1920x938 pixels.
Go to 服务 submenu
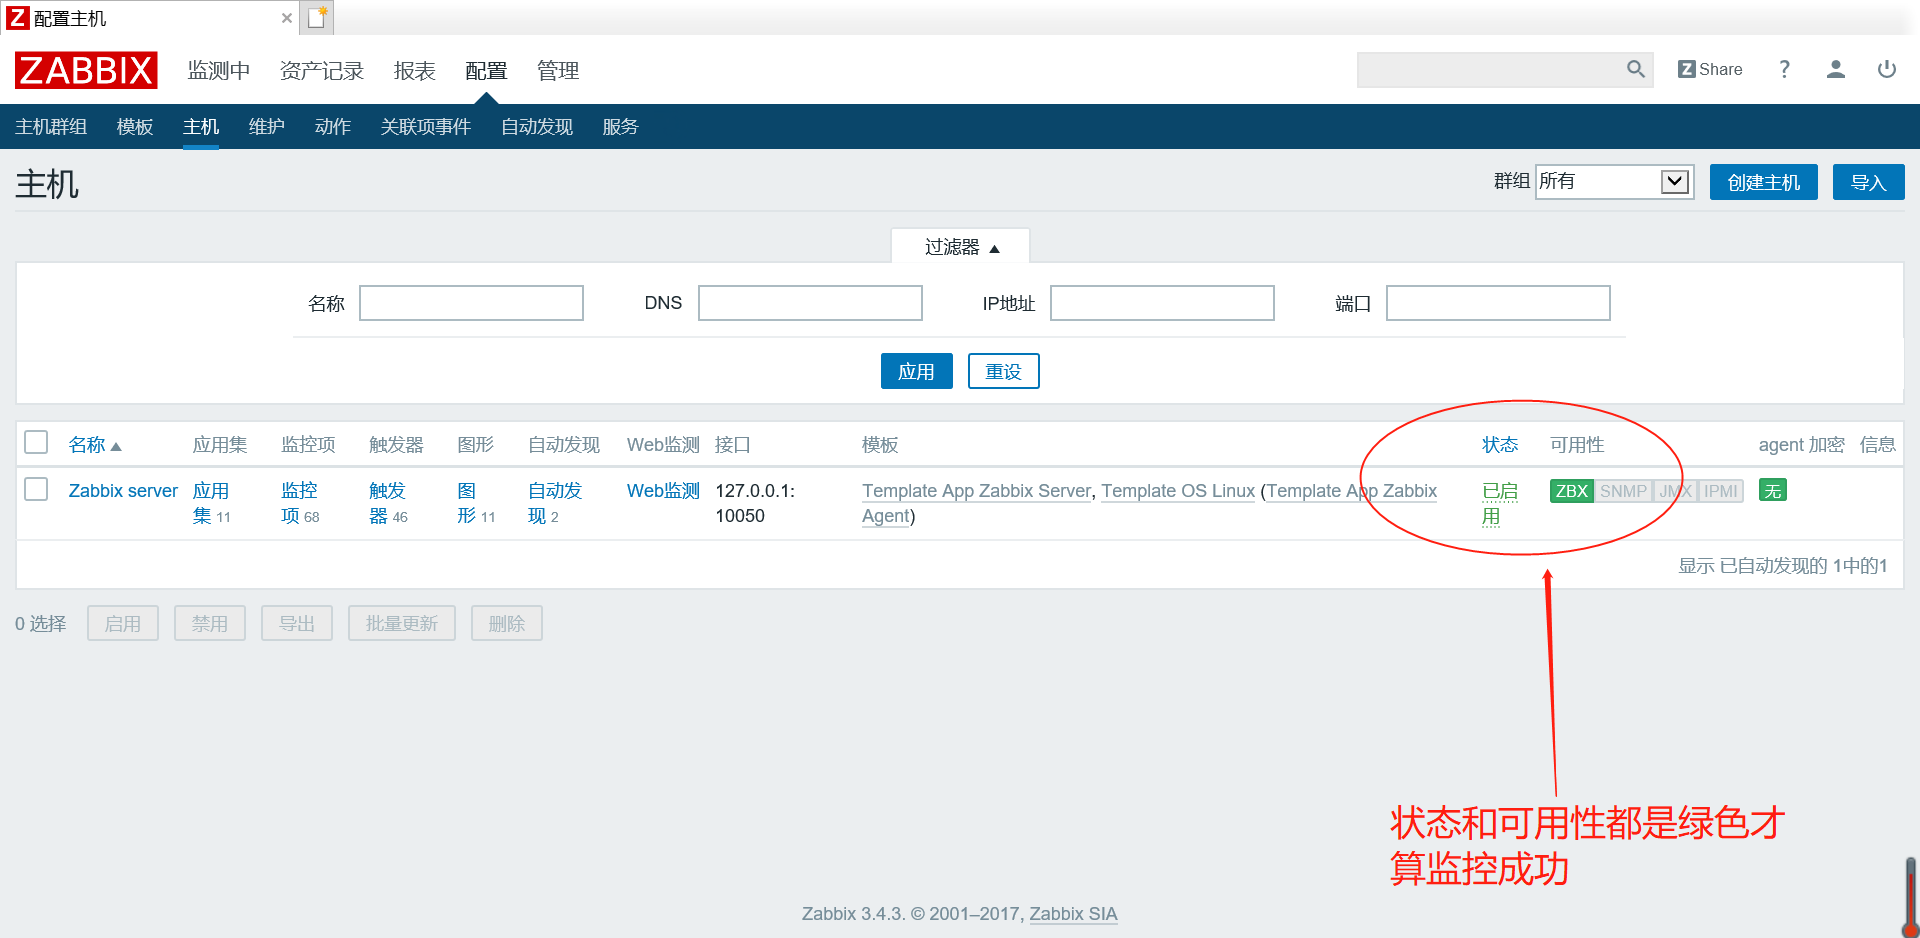(620, 127)
